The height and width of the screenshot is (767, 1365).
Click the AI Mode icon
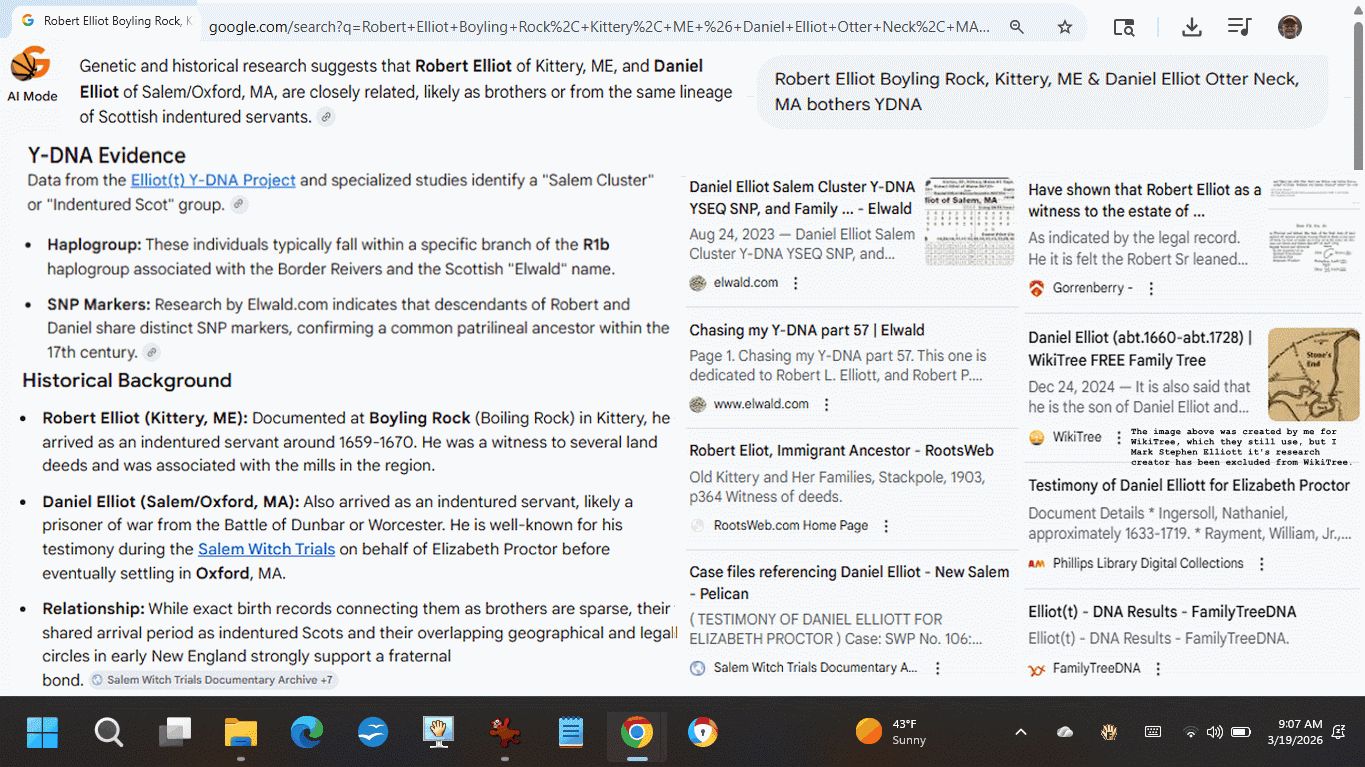click(x=31, y=66)
